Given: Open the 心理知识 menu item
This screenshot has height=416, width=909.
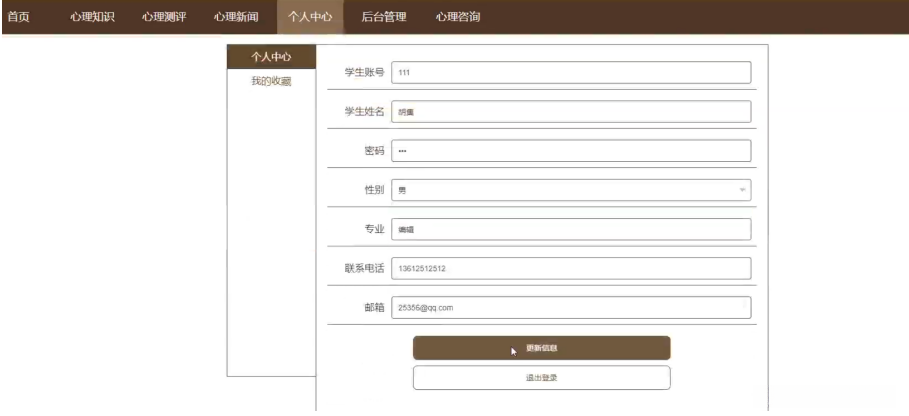Looking at the screenshot, I should click(92, 17).
